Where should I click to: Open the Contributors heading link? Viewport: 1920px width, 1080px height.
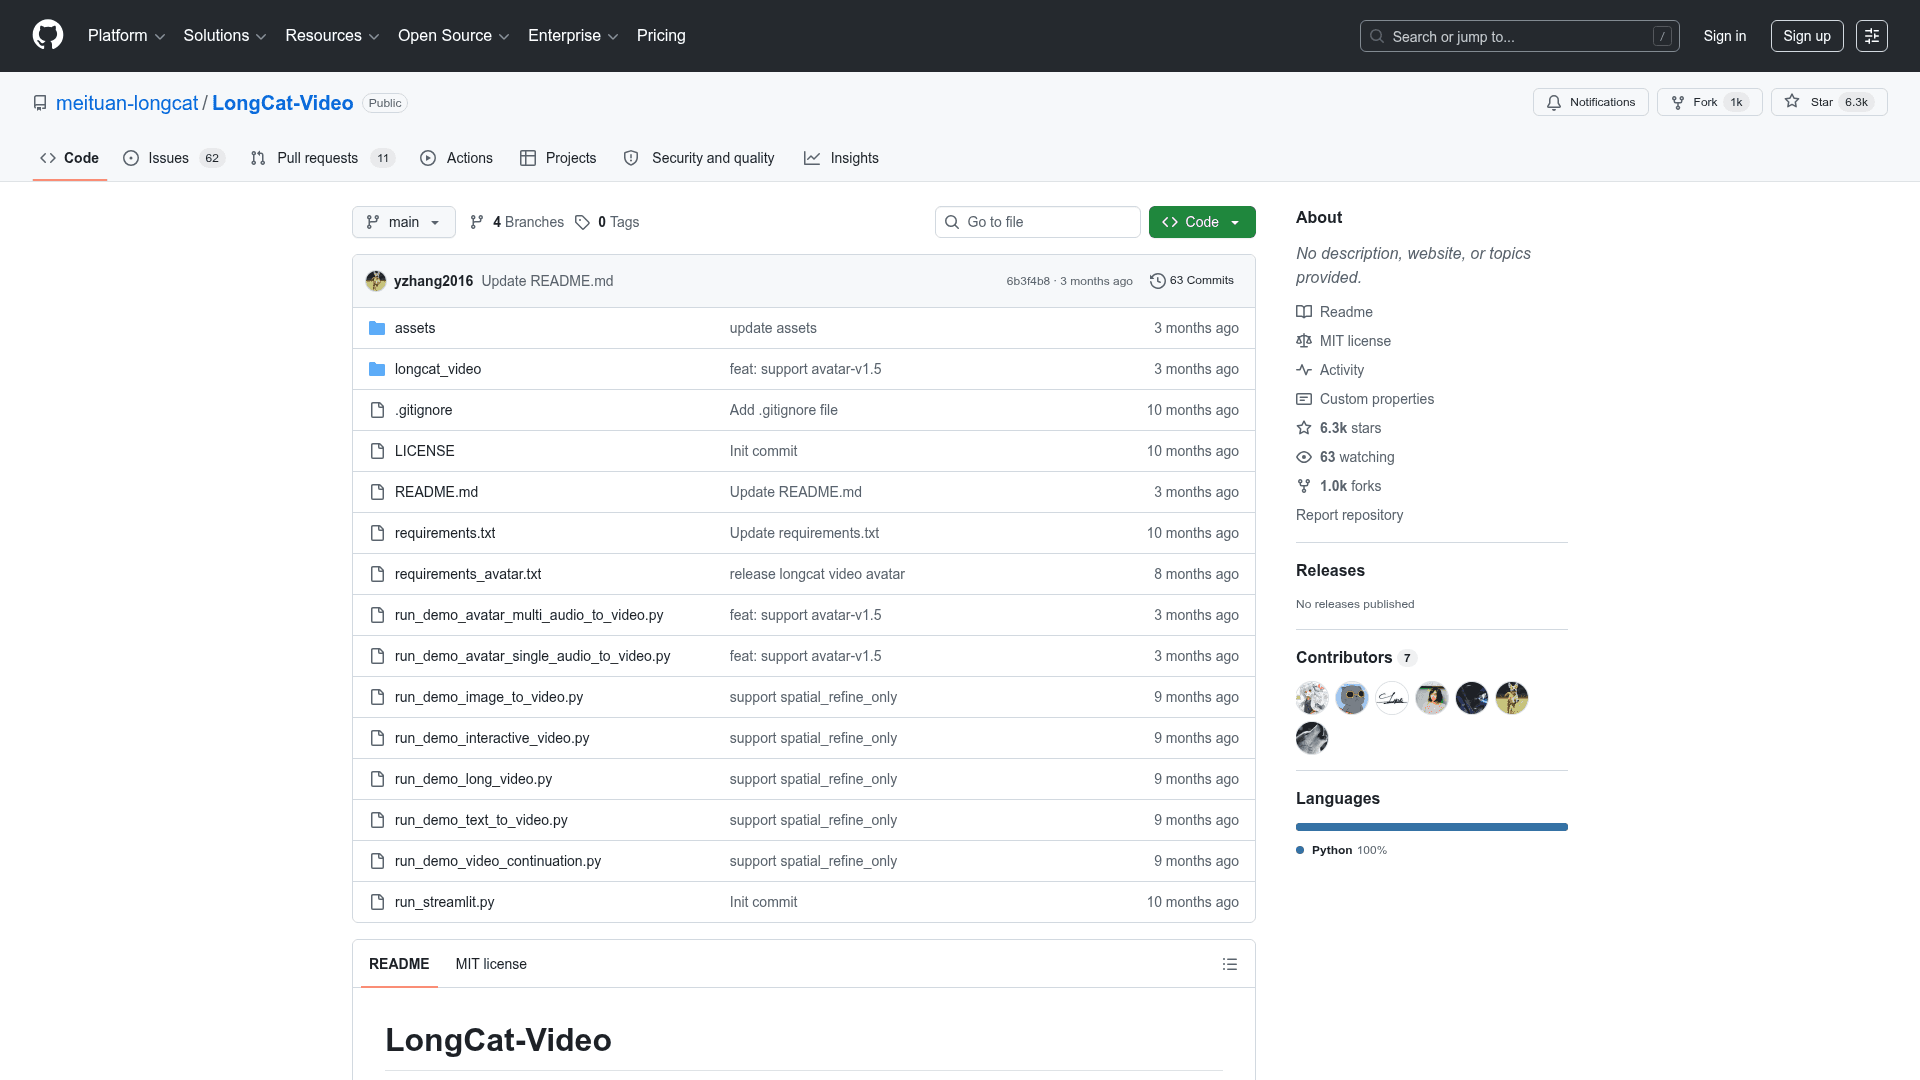pyautogui.click(x=1355, y=657)
